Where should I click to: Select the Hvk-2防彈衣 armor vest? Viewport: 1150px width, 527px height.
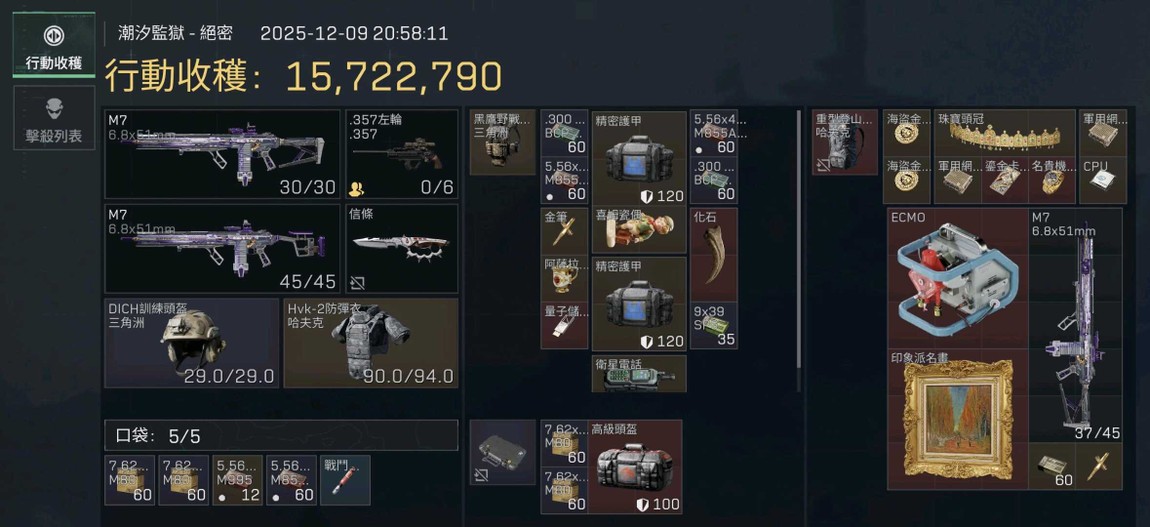click(371, 342)
